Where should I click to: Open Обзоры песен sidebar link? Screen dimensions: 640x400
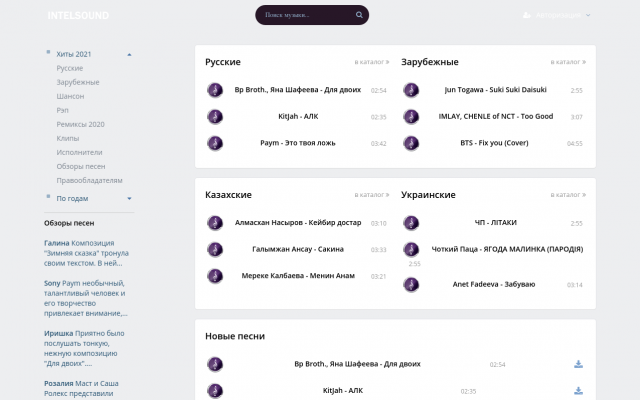pos(81,166)
